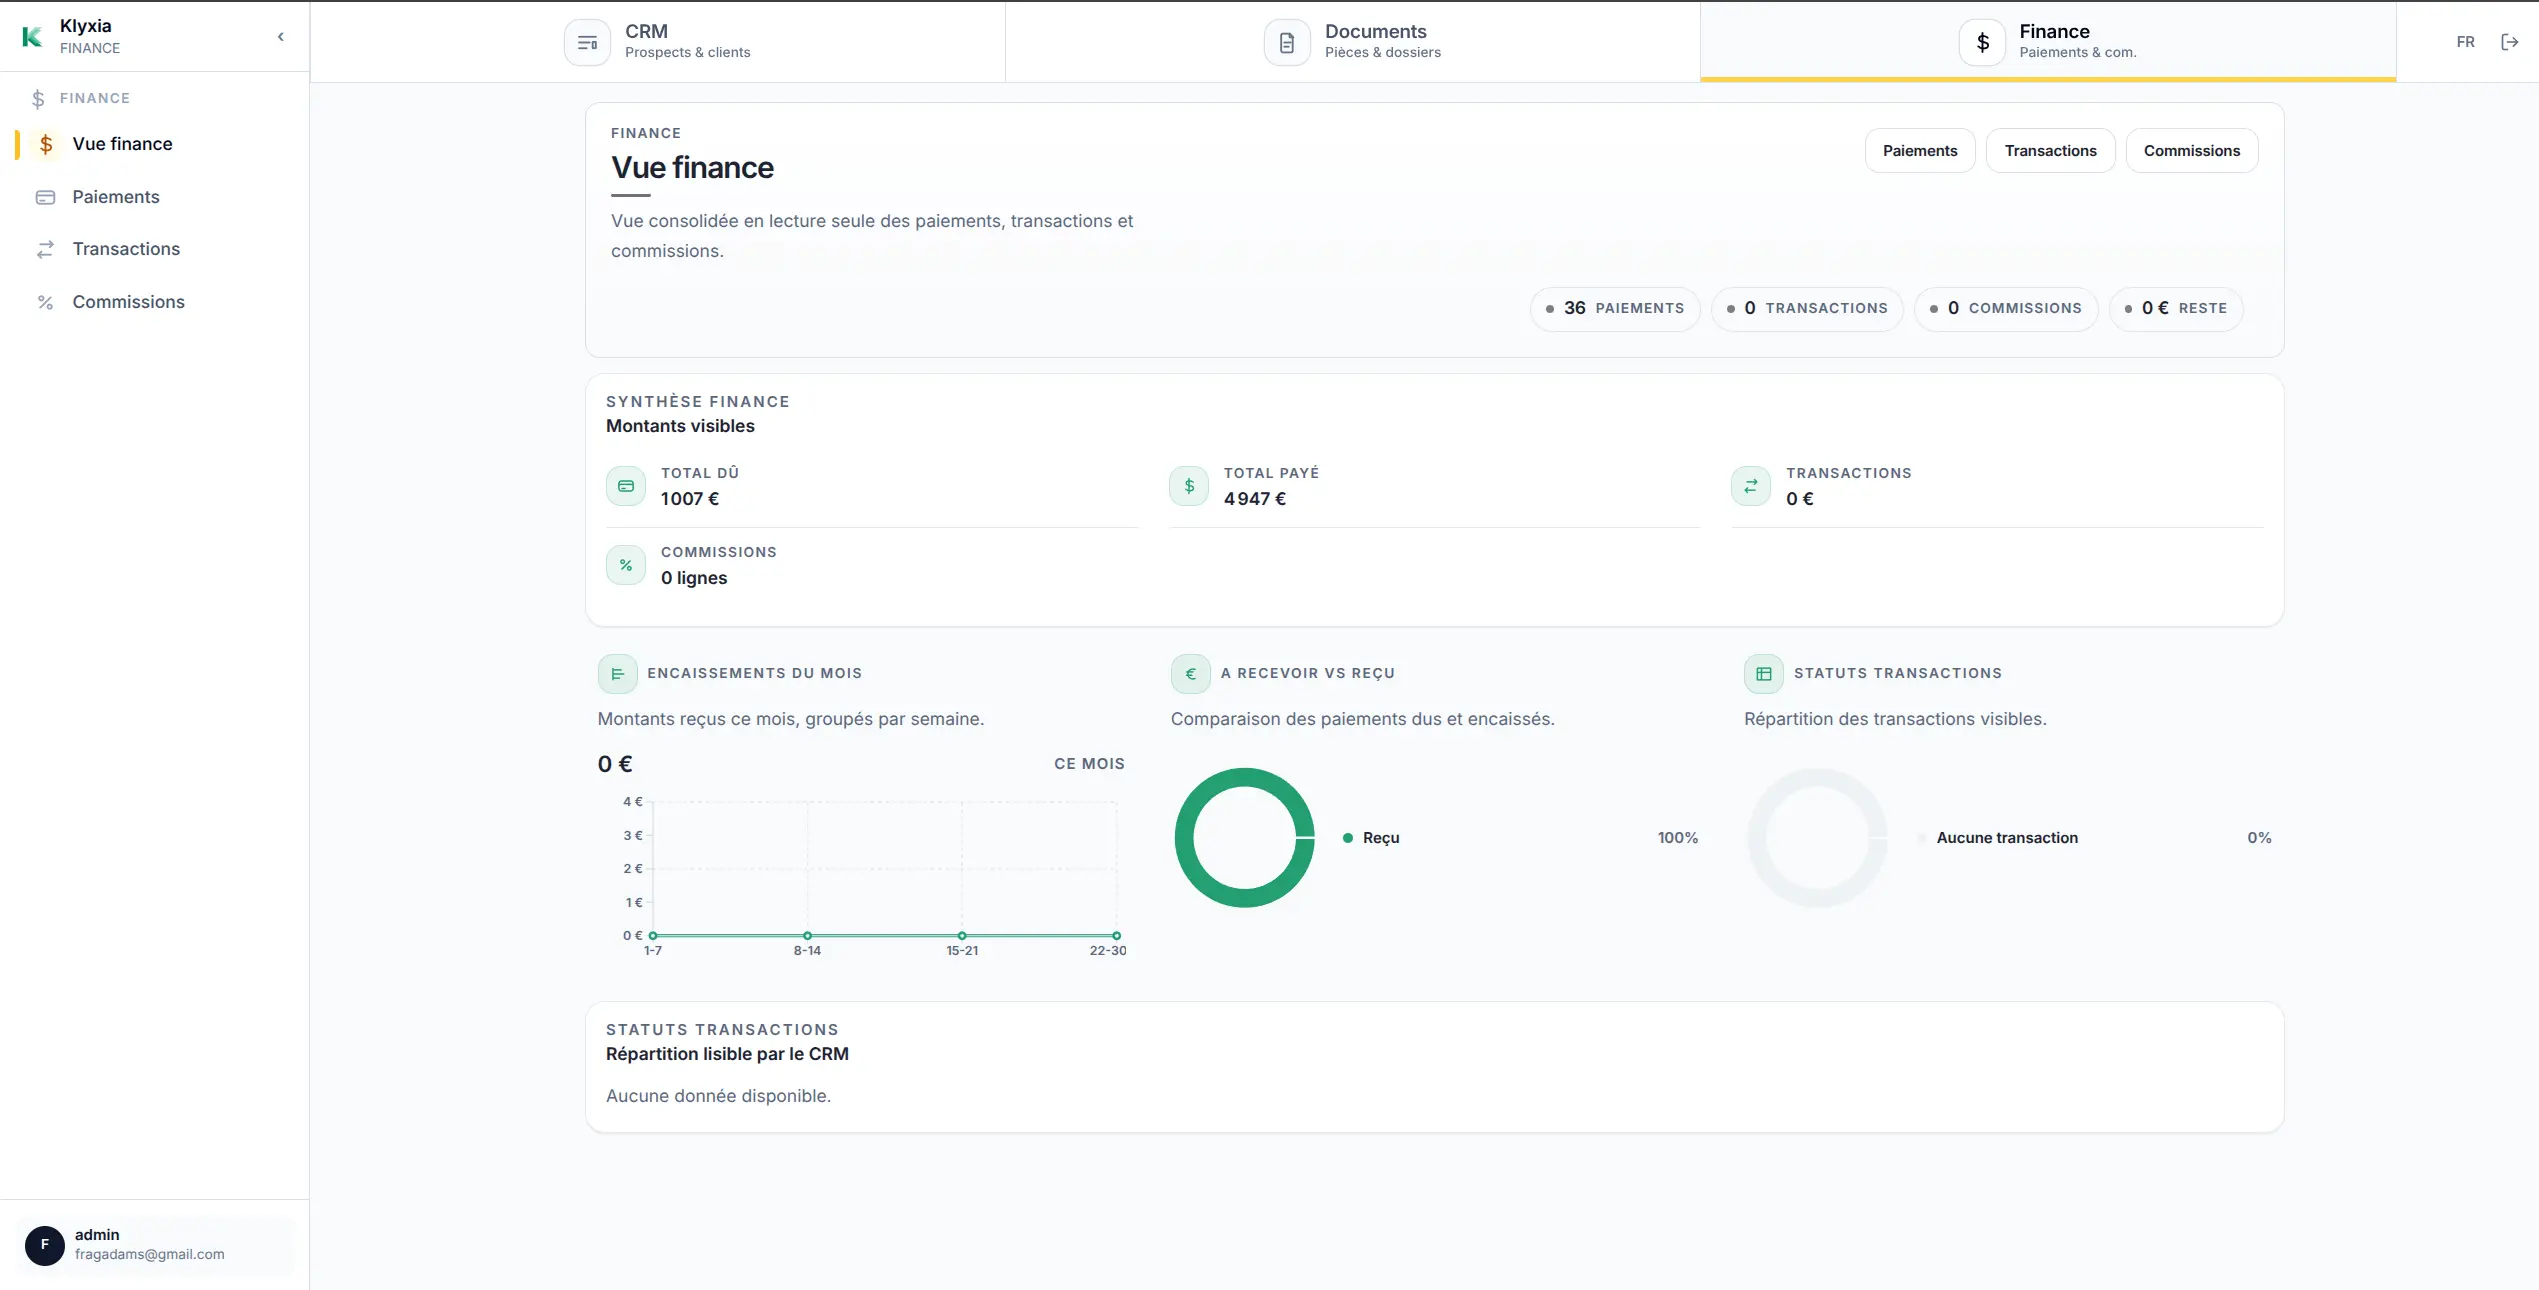This screenshot has width=2539, height=1290.
Task: Click 'Répartition lisible par le CRM' heading
Action: click(727, 1054)
